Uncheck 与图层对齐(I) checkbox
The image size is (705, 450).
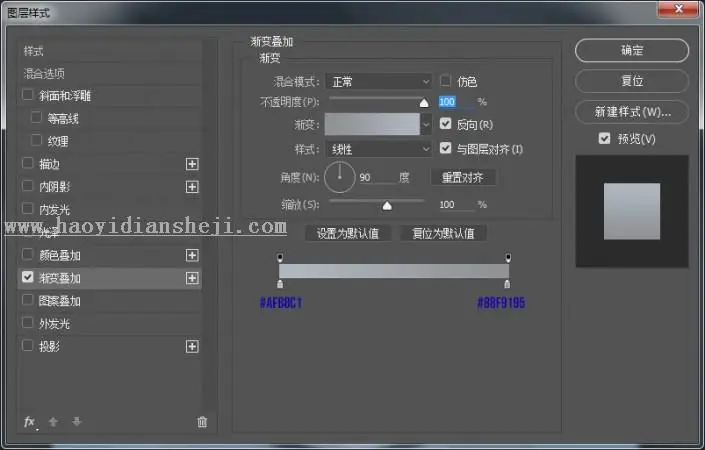point(445,148)
